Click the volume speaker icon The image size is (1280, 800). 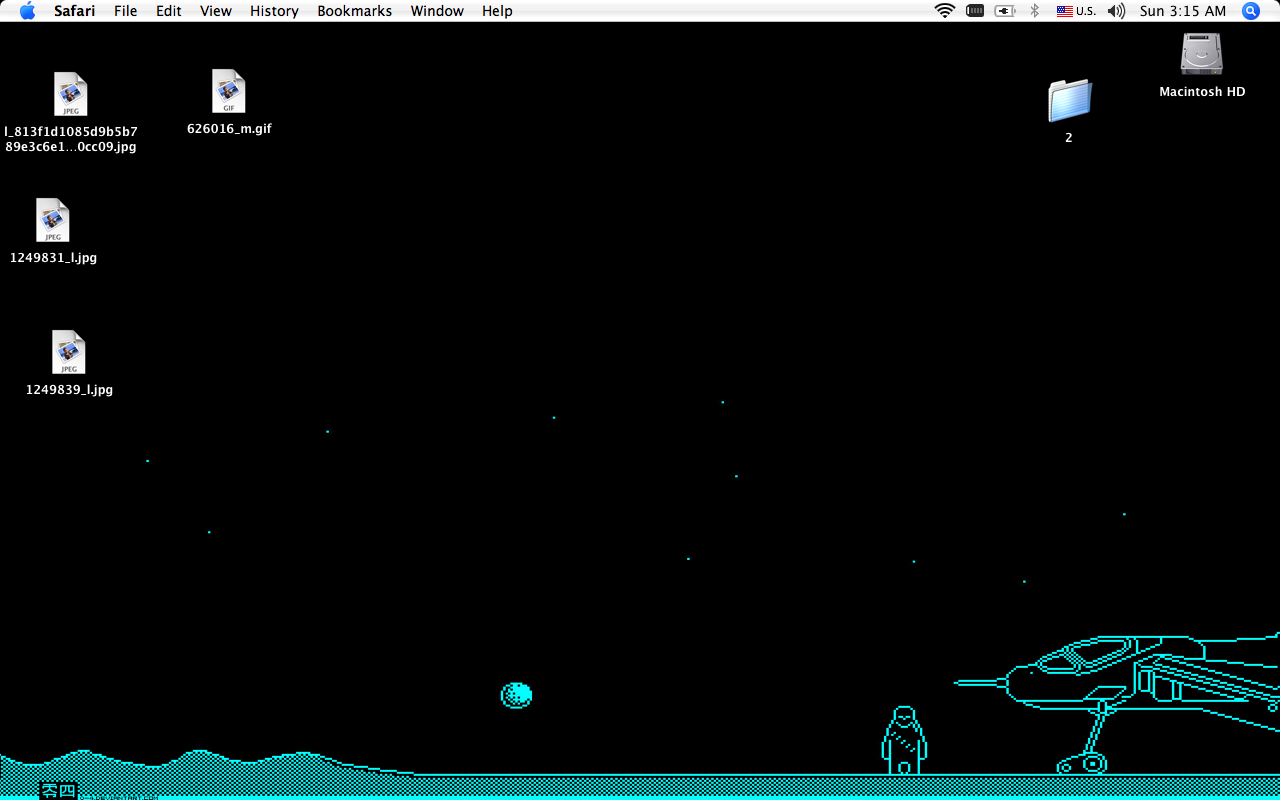pos(1117,11)
